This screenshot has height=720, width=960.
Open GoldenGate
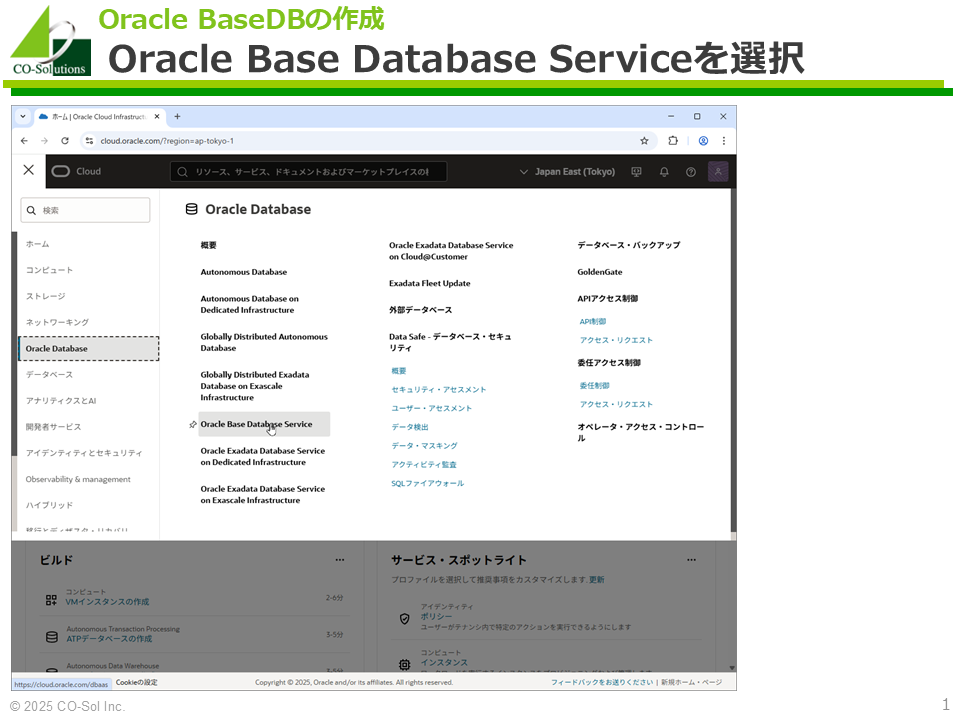599,272
